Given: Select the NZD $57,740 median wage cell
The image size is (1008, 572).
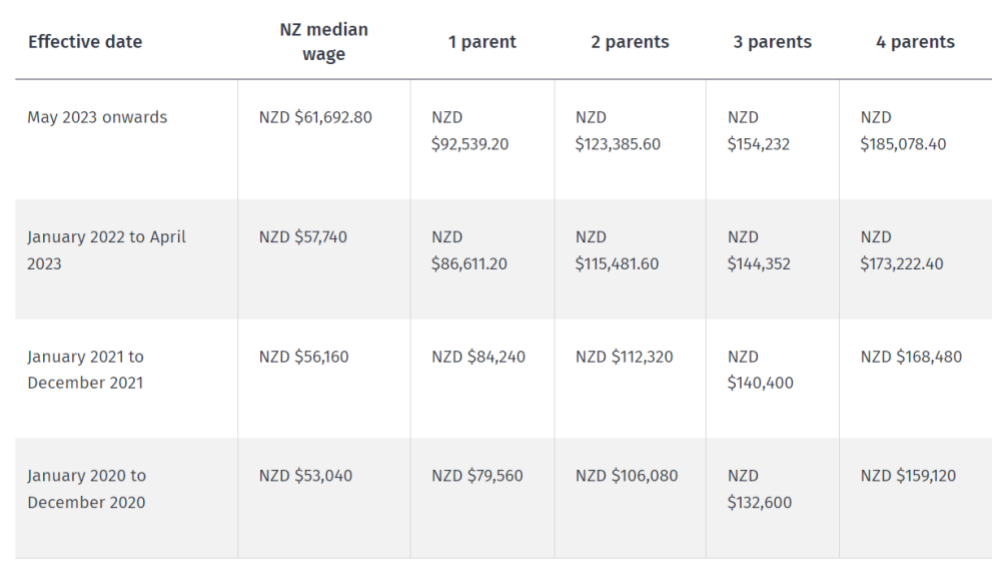Looking at the screenshot, I should (303, 237).
